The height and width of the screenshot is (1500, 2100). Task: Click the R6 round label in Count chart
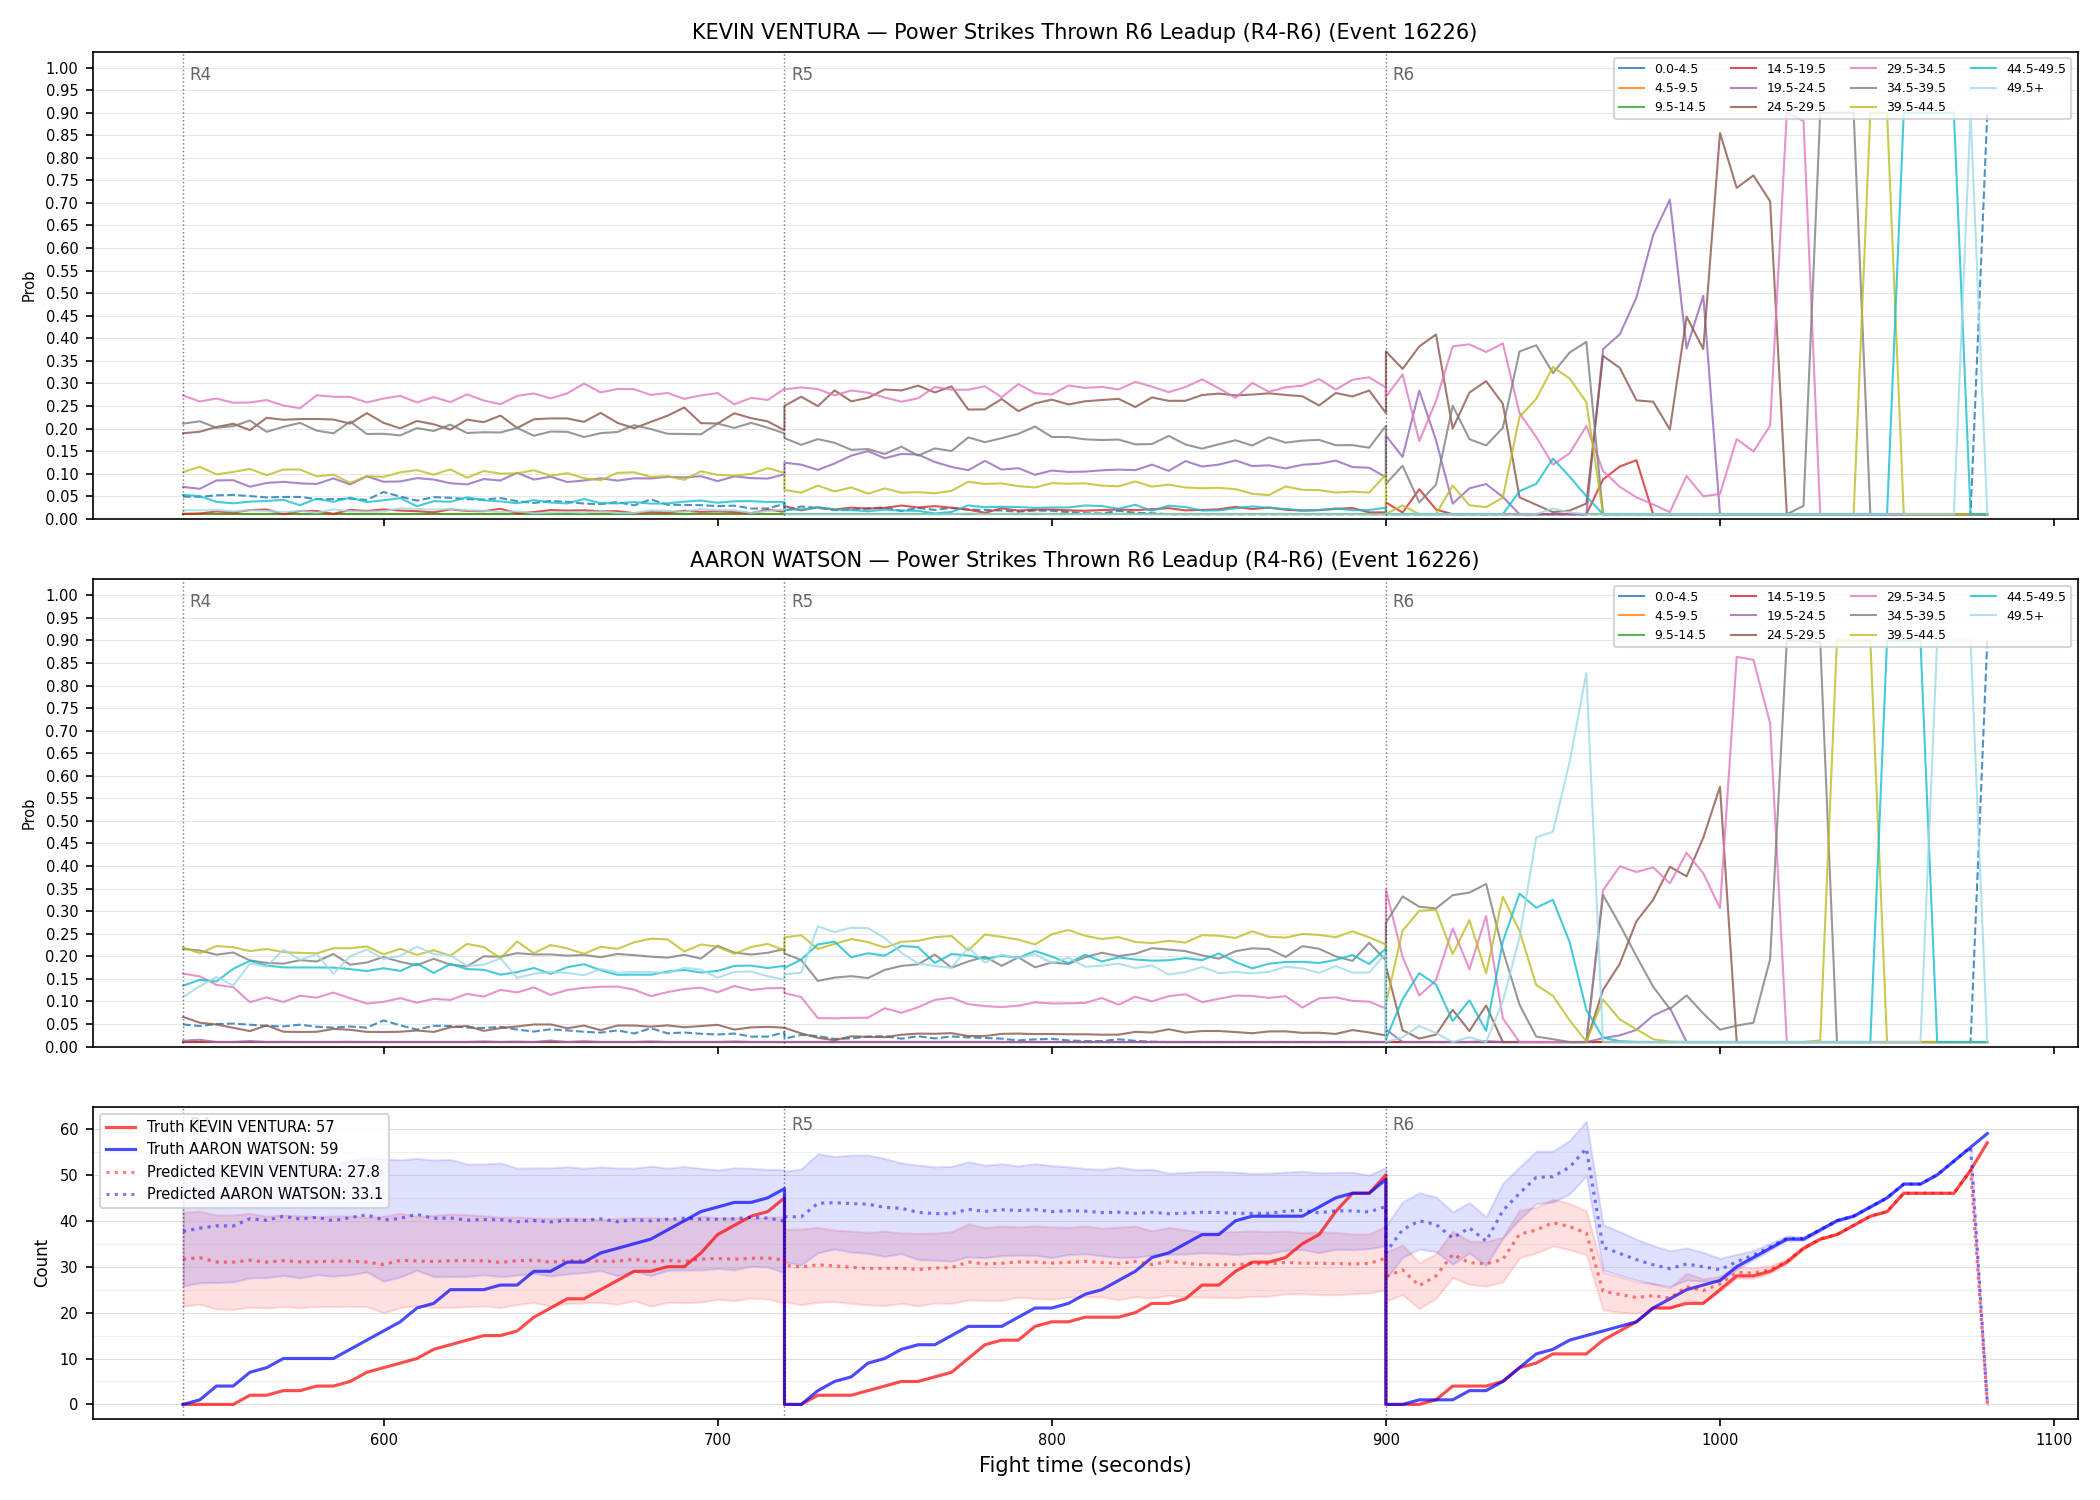(1403, 1124)
